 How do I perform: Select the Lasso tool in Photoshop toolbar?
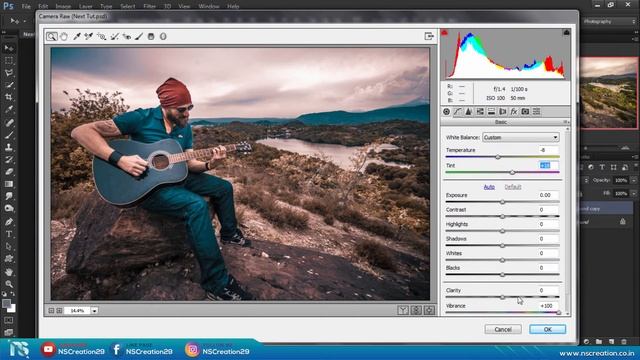coord(9,73)
